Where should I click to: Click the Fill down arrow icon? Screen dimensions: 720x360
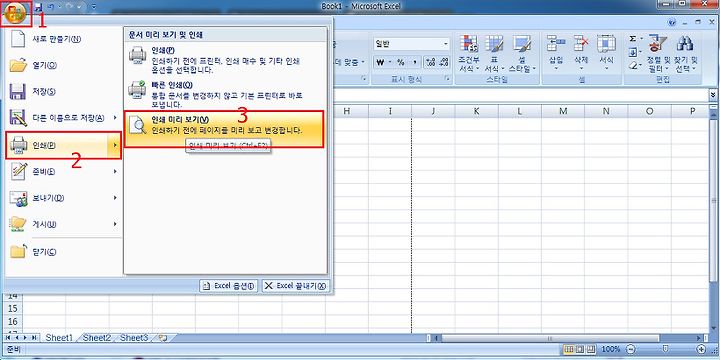tap(632, 51)
